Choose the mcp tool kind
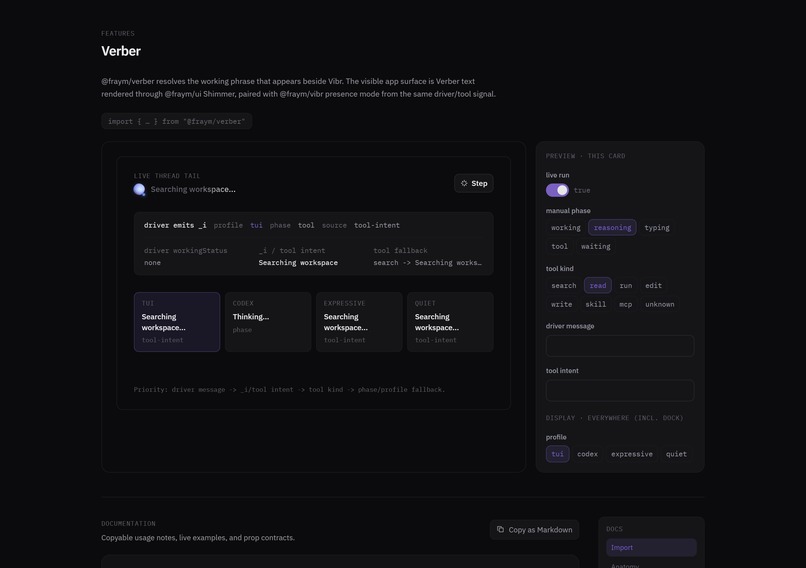The image size is (806, 568). tap(626, 304)
